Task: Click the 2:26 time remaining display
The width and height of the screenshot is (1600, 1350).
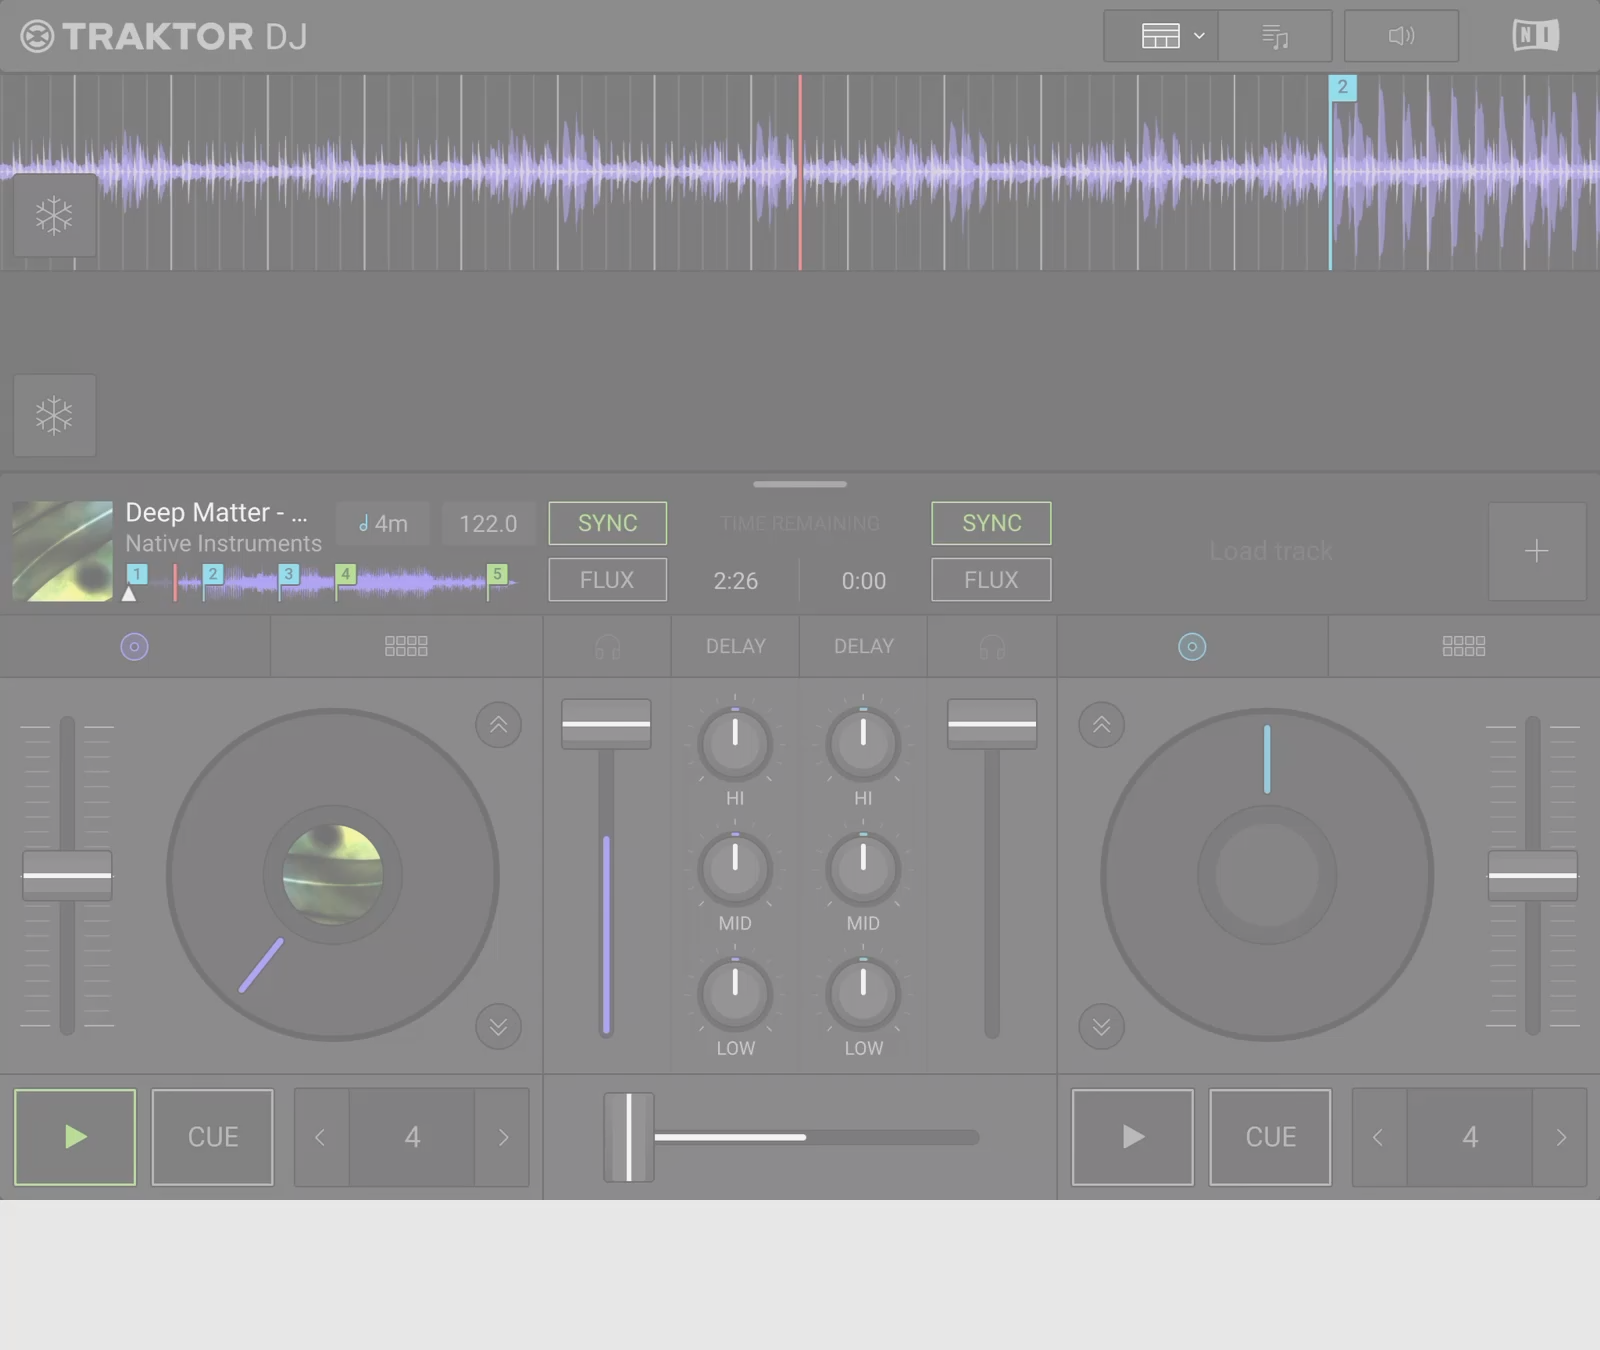Action: tap(735, 581)
